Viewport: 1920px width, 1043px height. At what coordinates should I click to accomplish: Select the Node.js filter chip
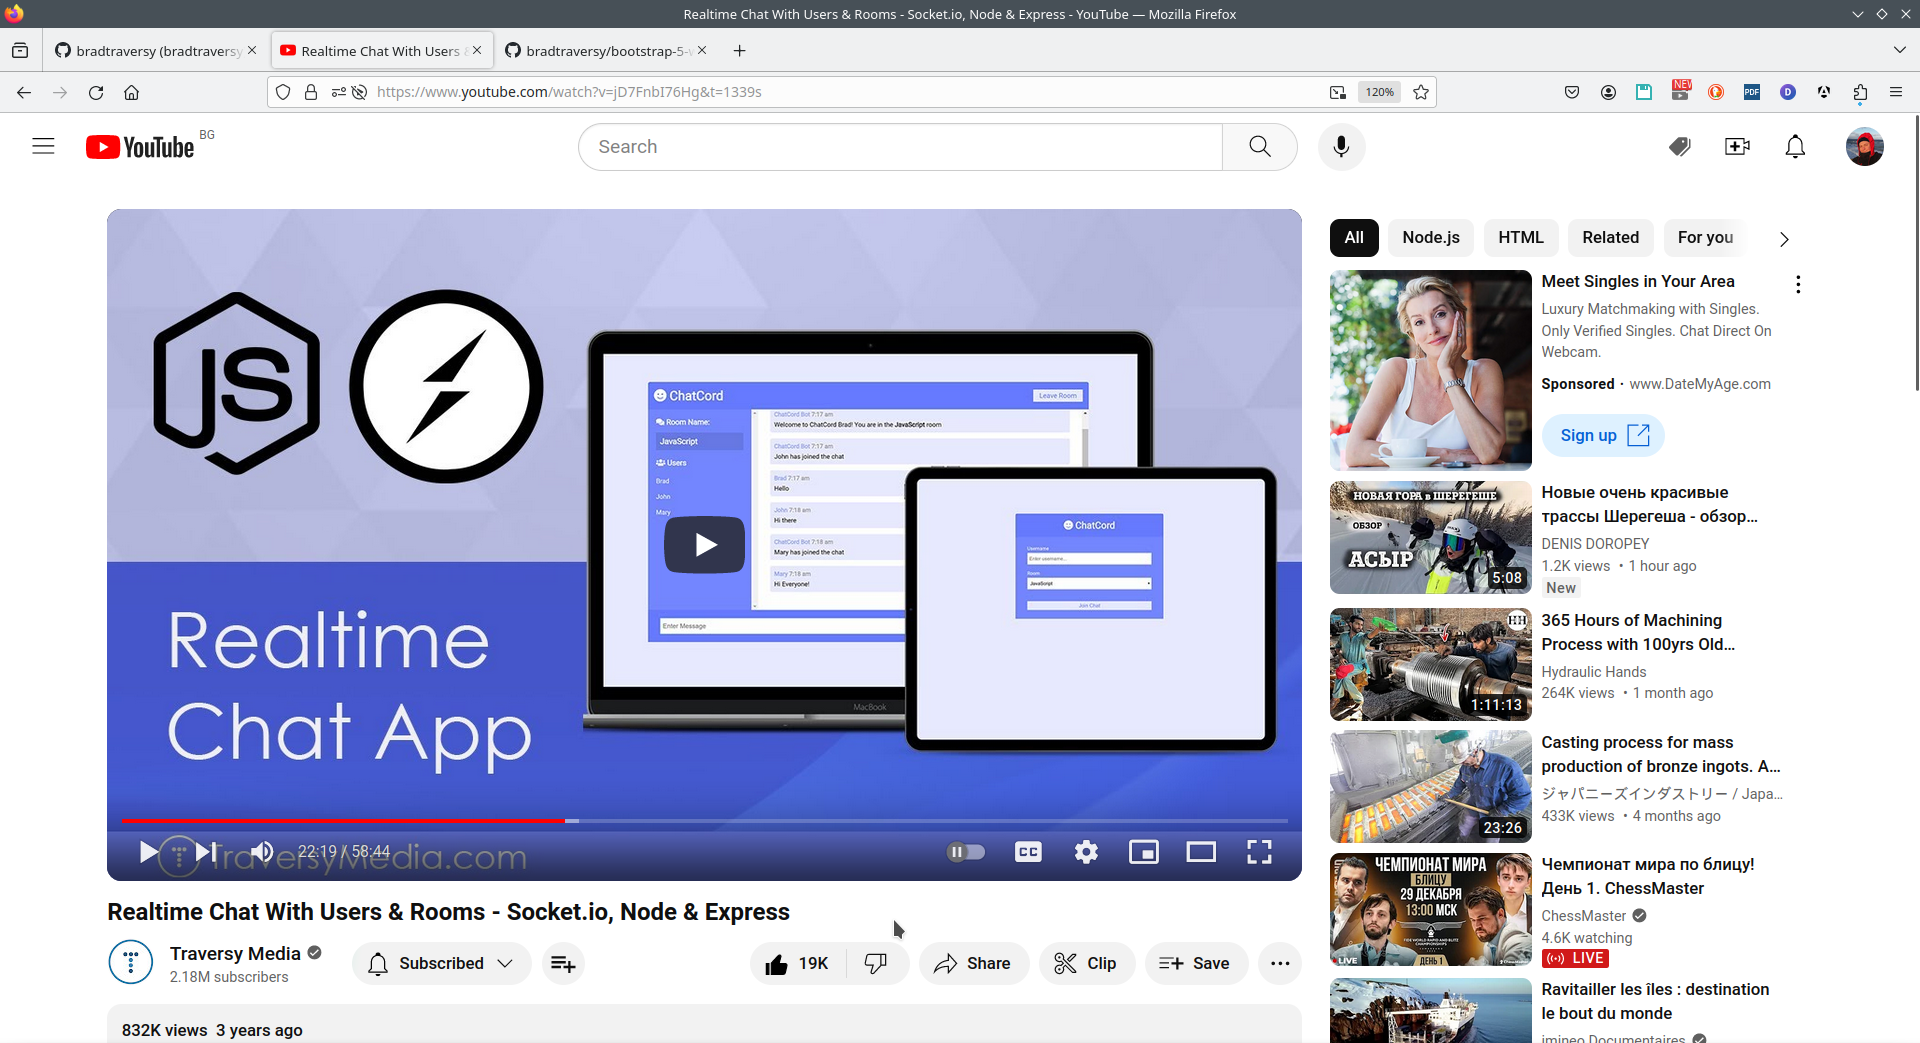click(1431, 238)
